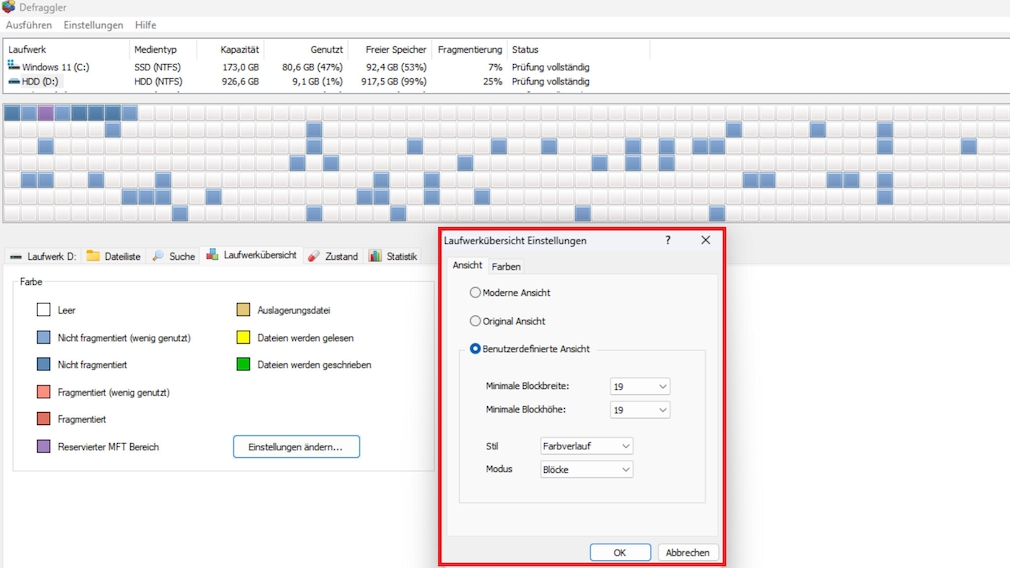Open the Stil Farbverlauf dropdown
1010x568 pixels.
click(586, 446)
